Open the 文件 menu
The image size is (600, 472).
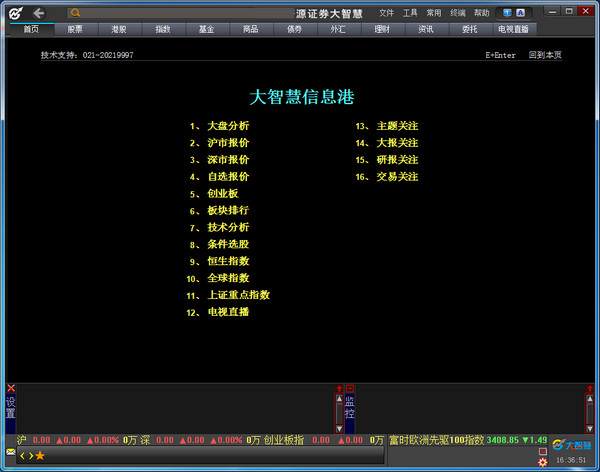tap(386, 13)
